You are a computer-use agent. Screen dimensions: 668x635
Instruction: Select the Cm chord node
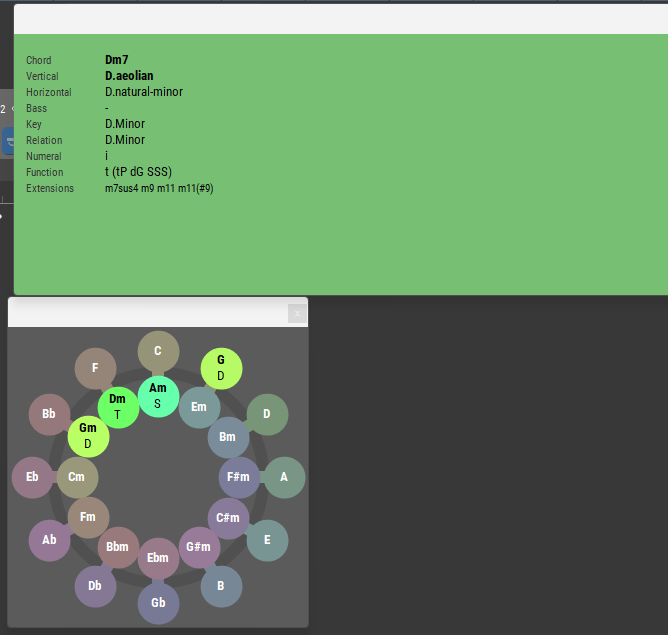click(77, 477)
